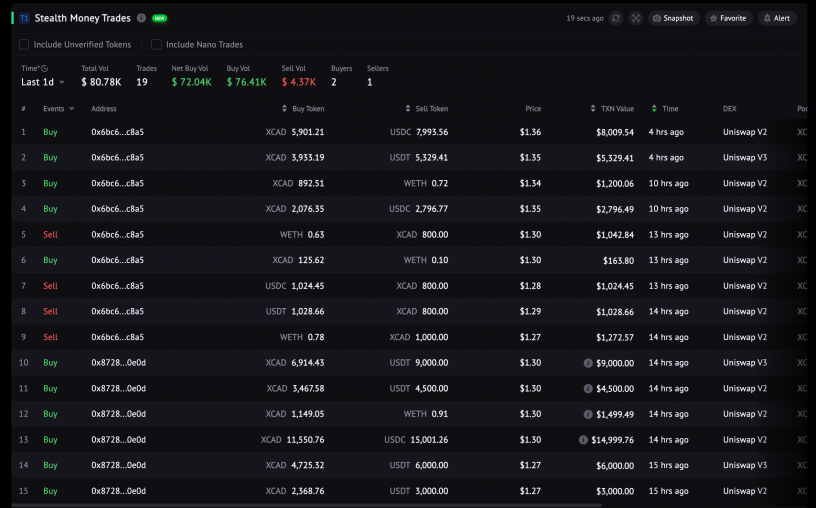Sort by Buy Token column arrows

coord(284,109)
